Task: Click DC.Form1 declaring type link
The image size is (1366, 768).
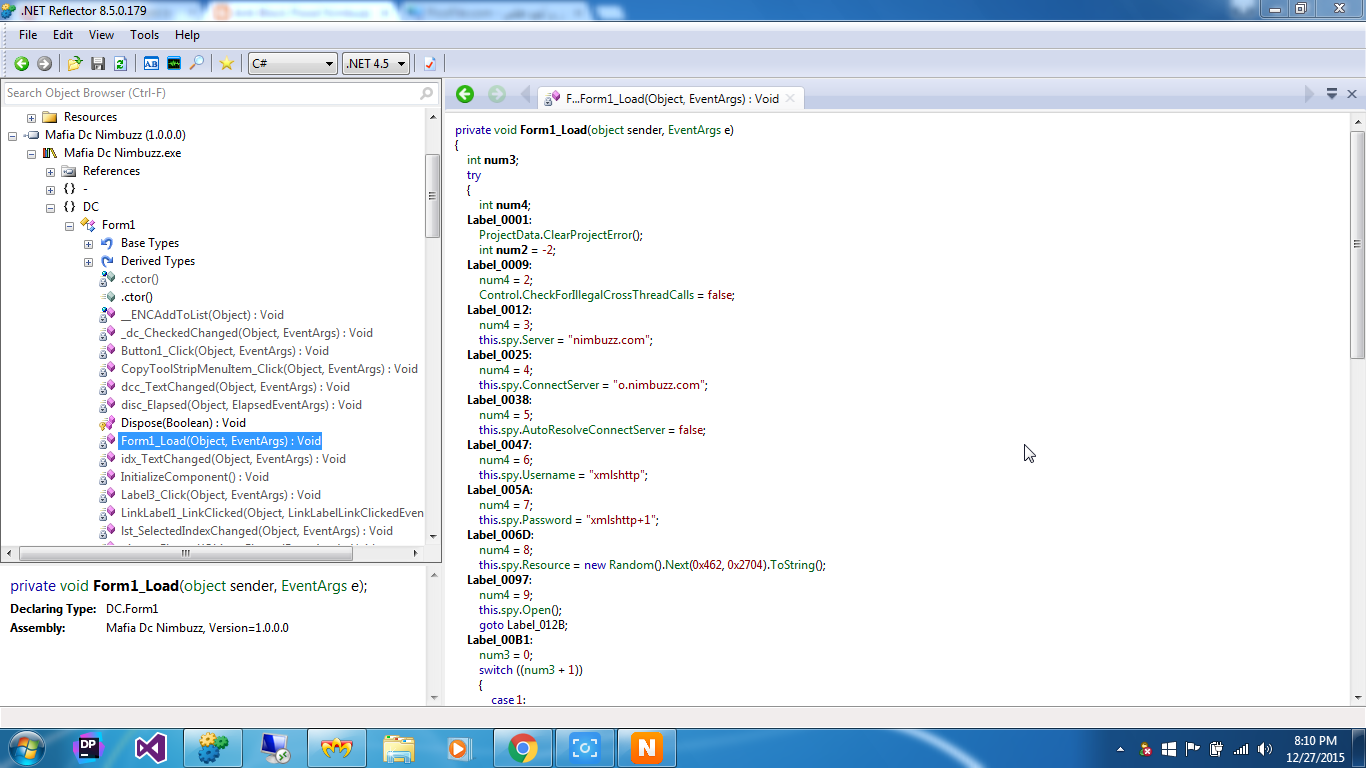Action: tap(132, 609)
